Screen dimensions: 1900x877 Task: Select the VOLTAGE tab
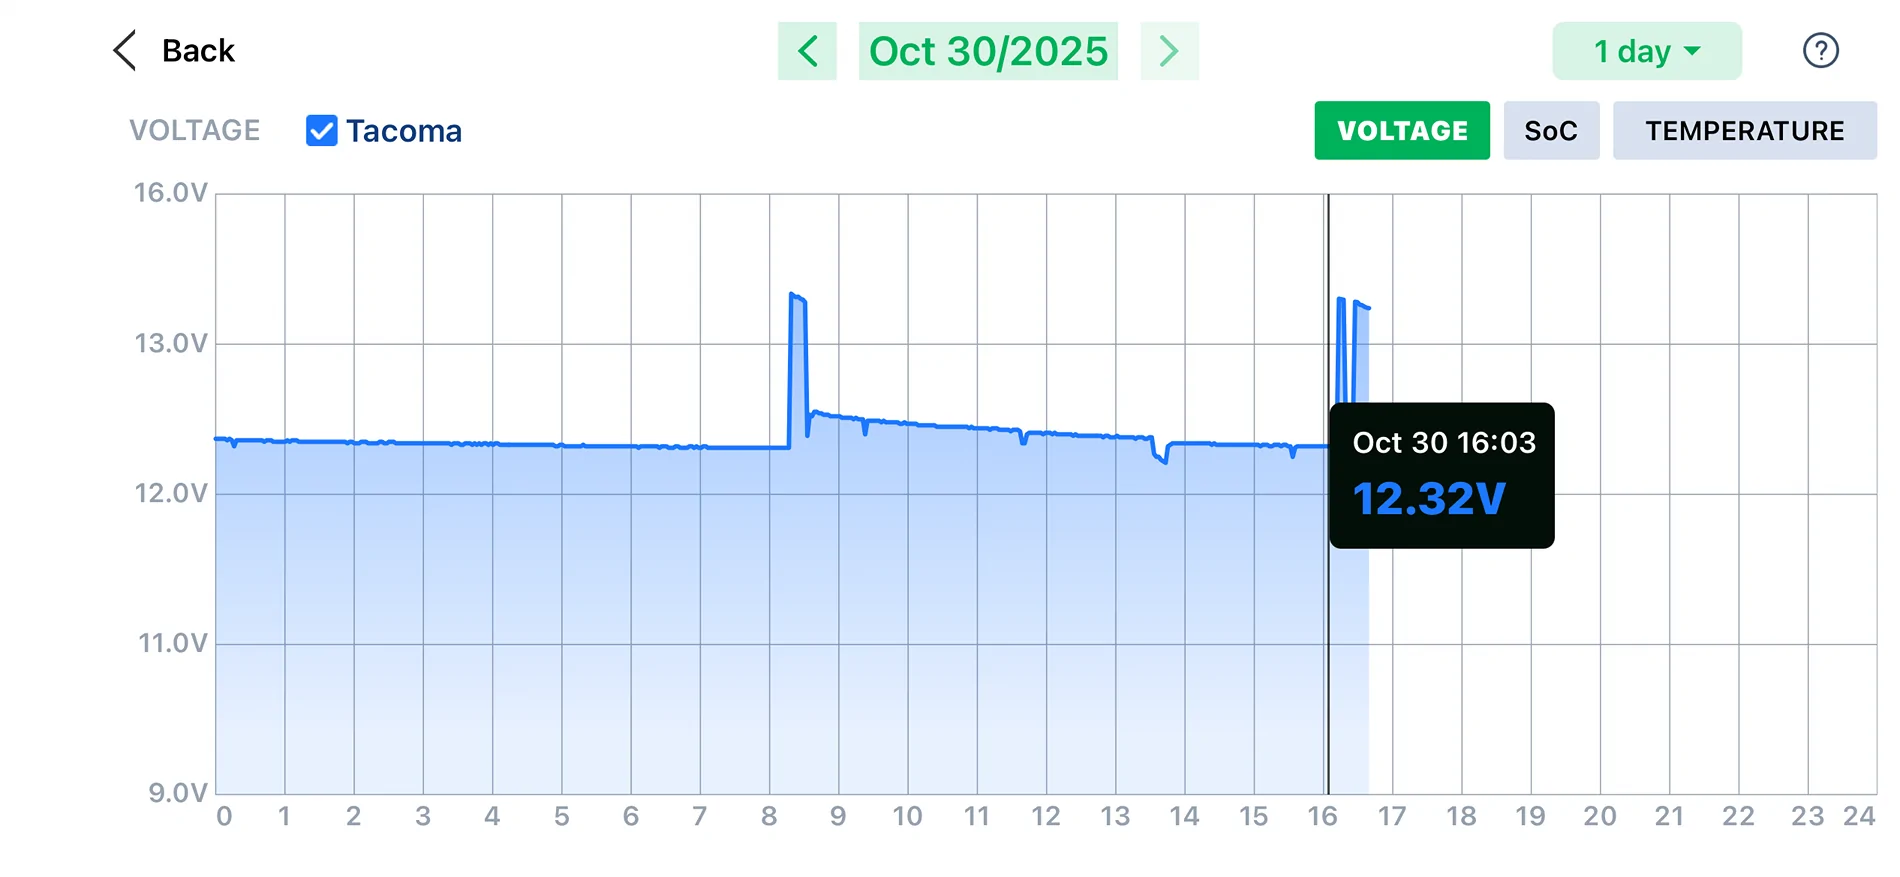[x=1401, y=131]
